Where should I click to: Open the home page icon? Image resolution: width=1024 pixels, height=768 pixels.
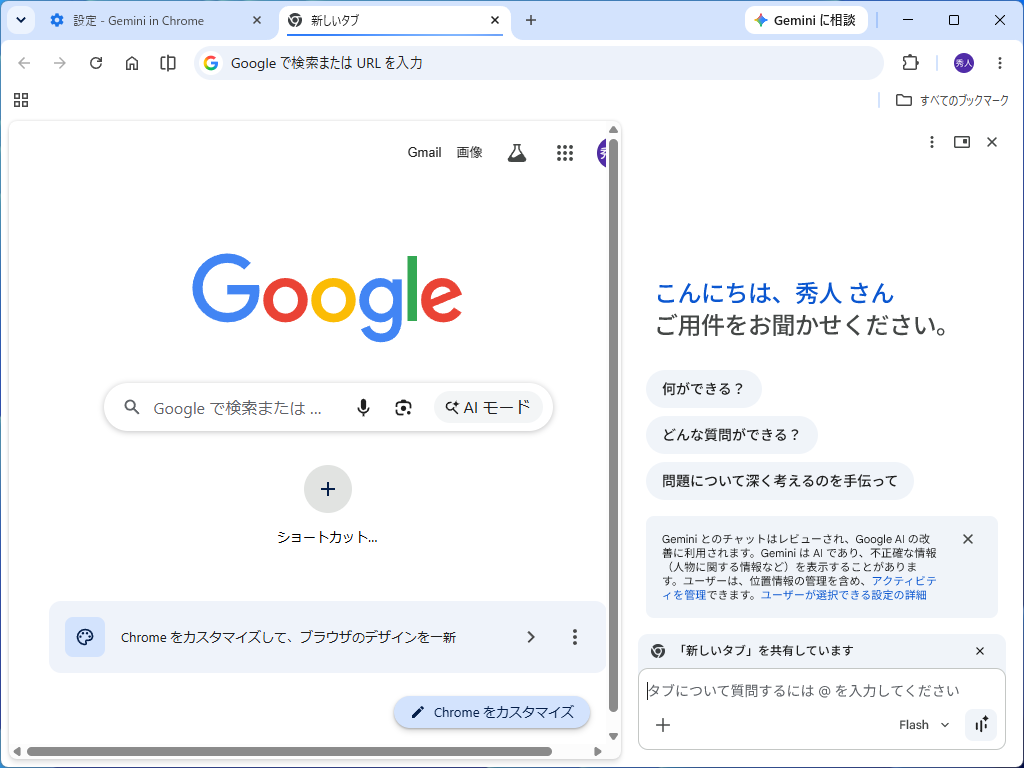(x=132, y=63)
